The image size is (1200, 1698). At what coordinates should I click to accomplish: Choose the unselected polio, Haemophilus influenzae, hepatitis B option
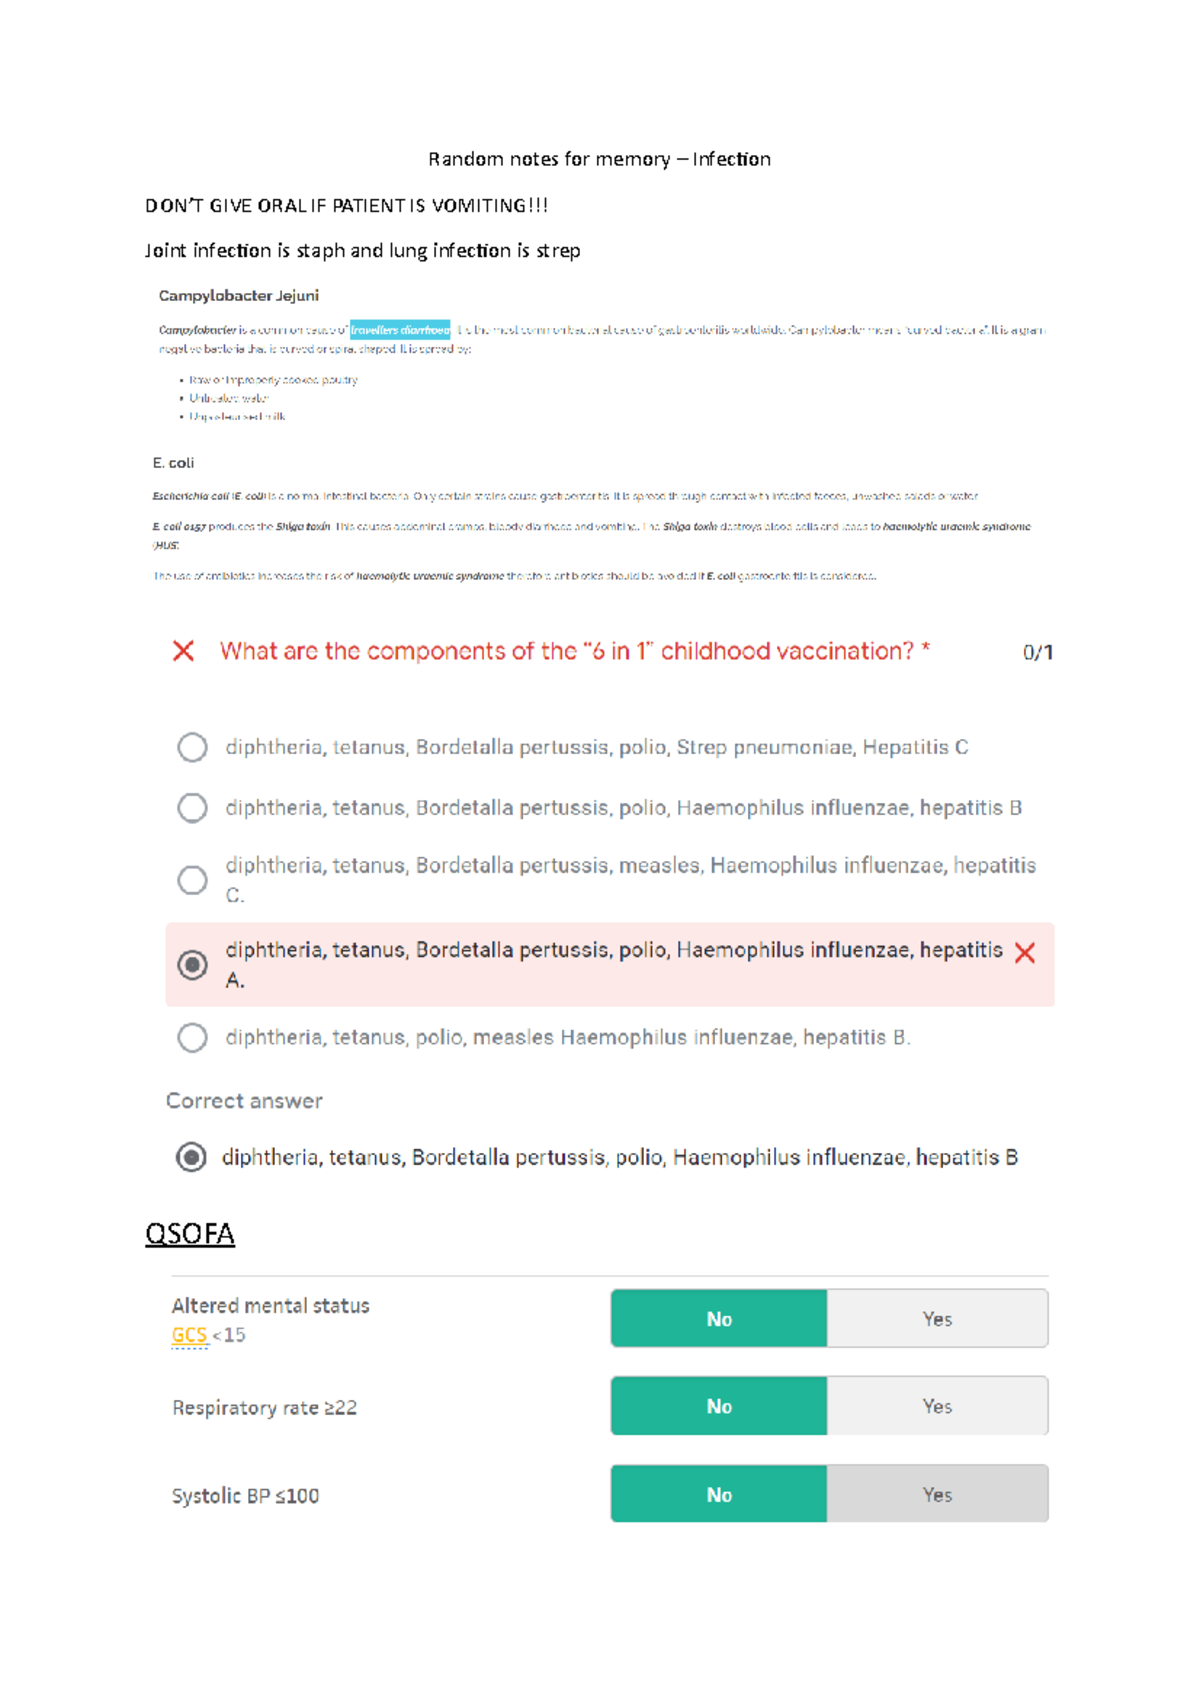coord(192,808)
